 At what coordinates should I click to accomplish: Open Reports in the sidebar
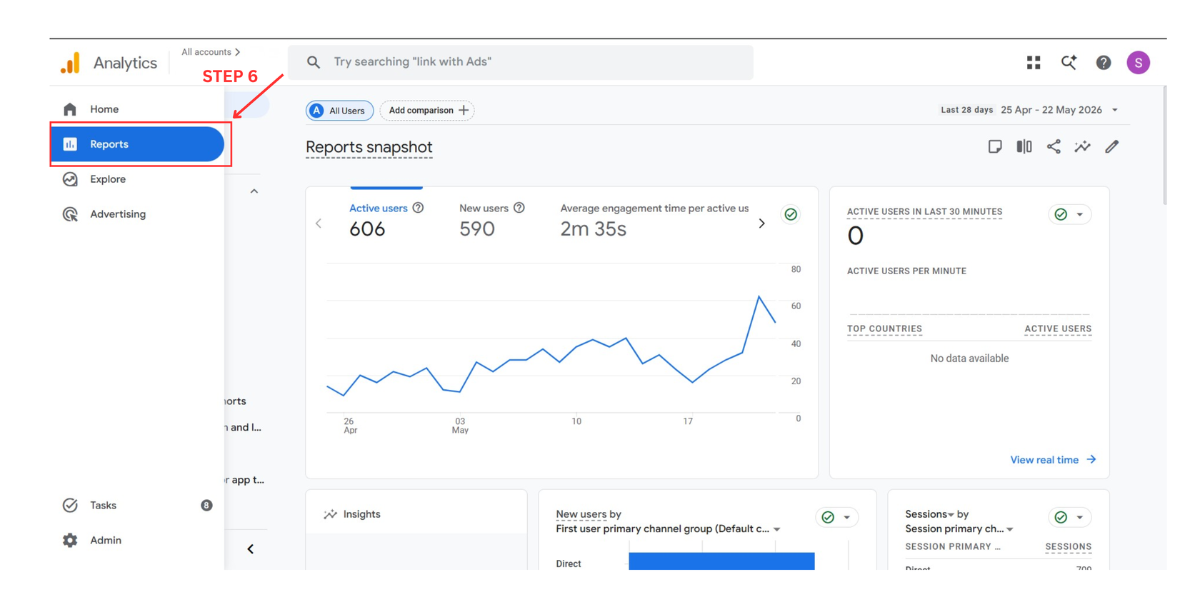(x=137, y=144)
